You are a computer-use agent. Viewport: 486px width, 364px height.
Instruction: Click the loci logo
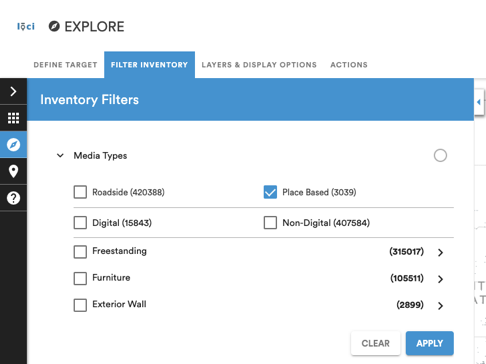click(x=26, y=26)
